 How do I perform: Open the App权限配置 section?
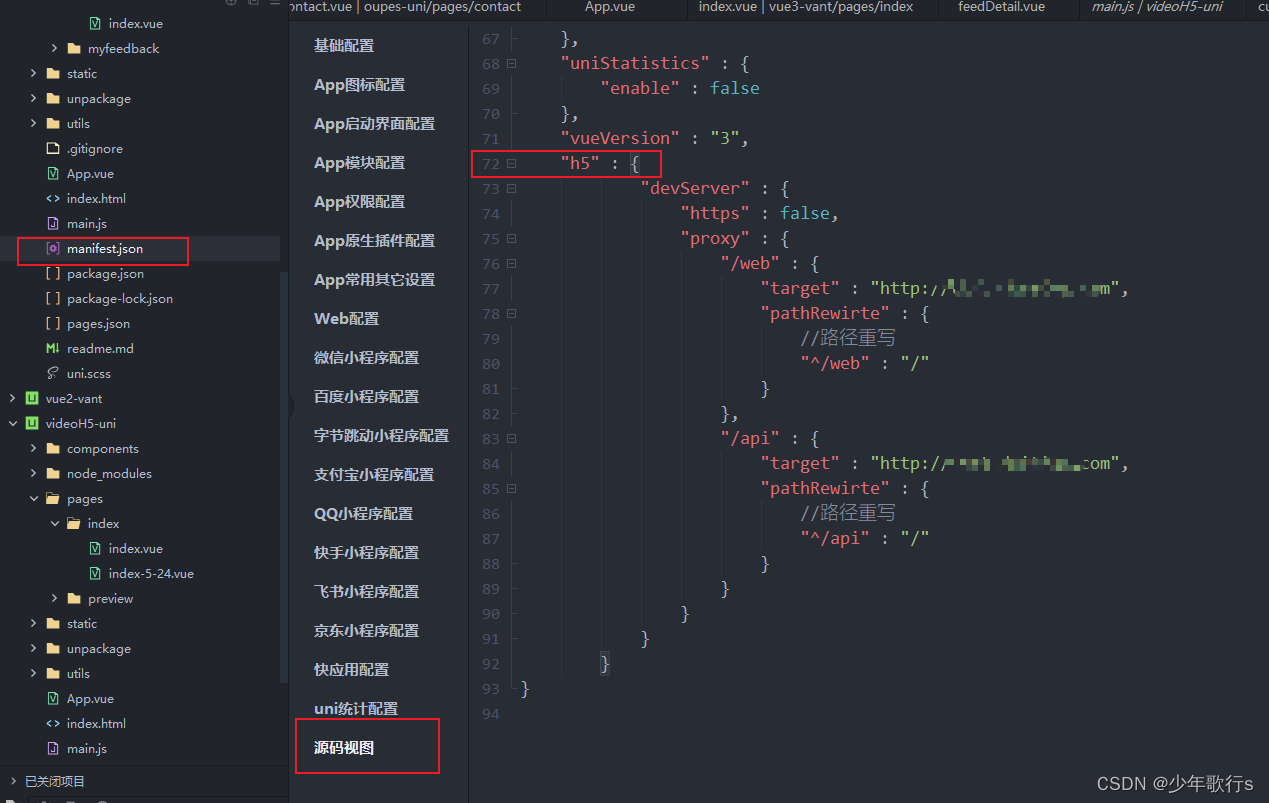pyautogui.click(x=360, y=202)
